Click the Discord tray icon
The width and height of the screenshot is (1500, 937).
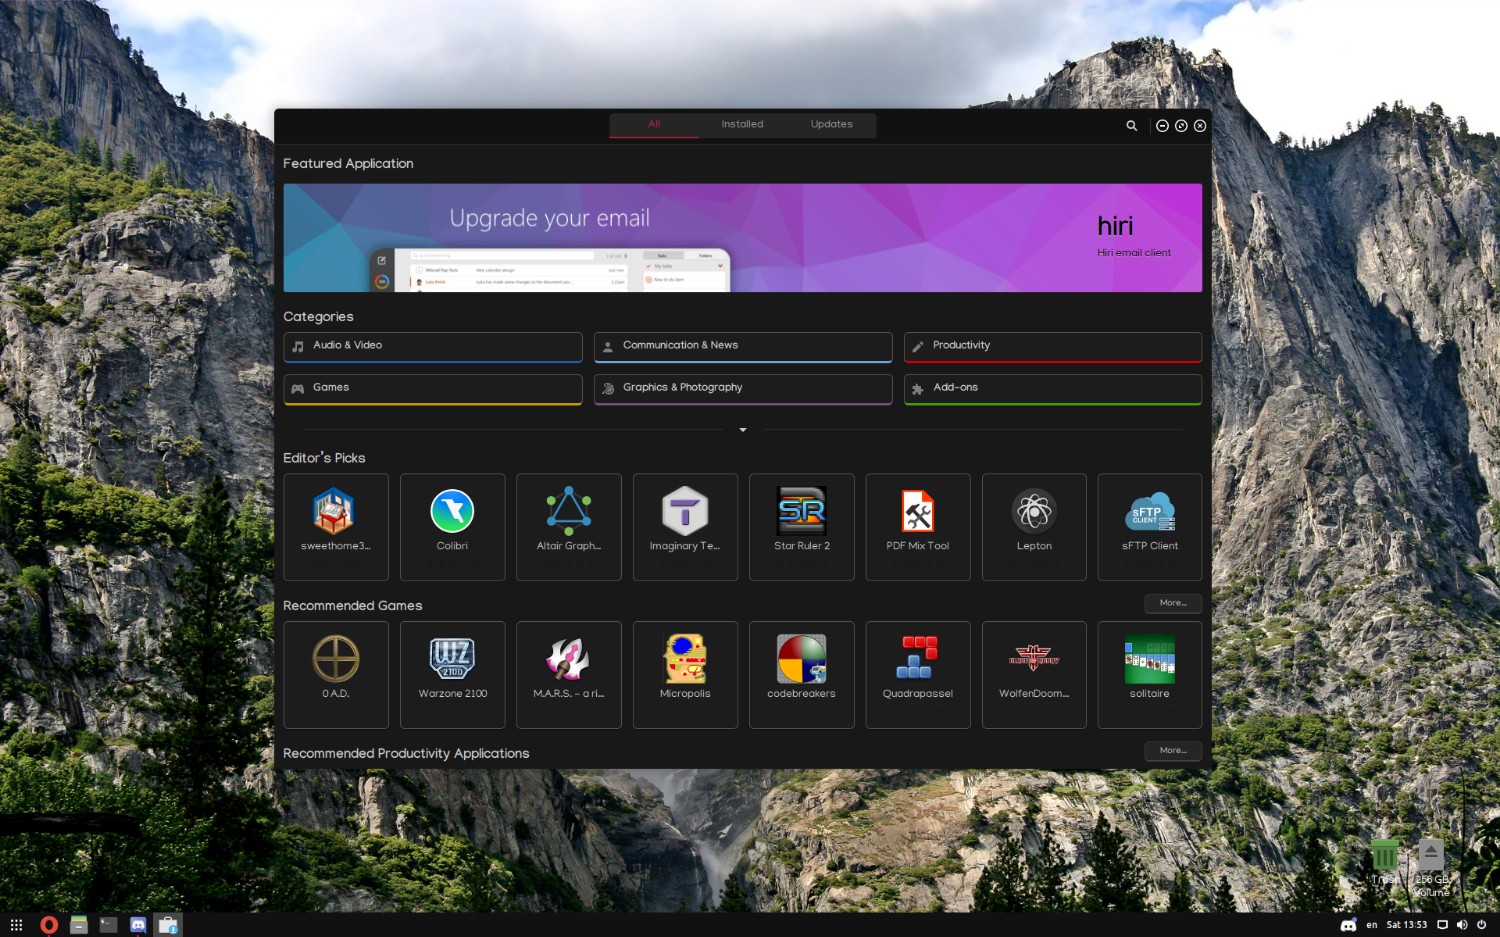tap(1348, 925)
